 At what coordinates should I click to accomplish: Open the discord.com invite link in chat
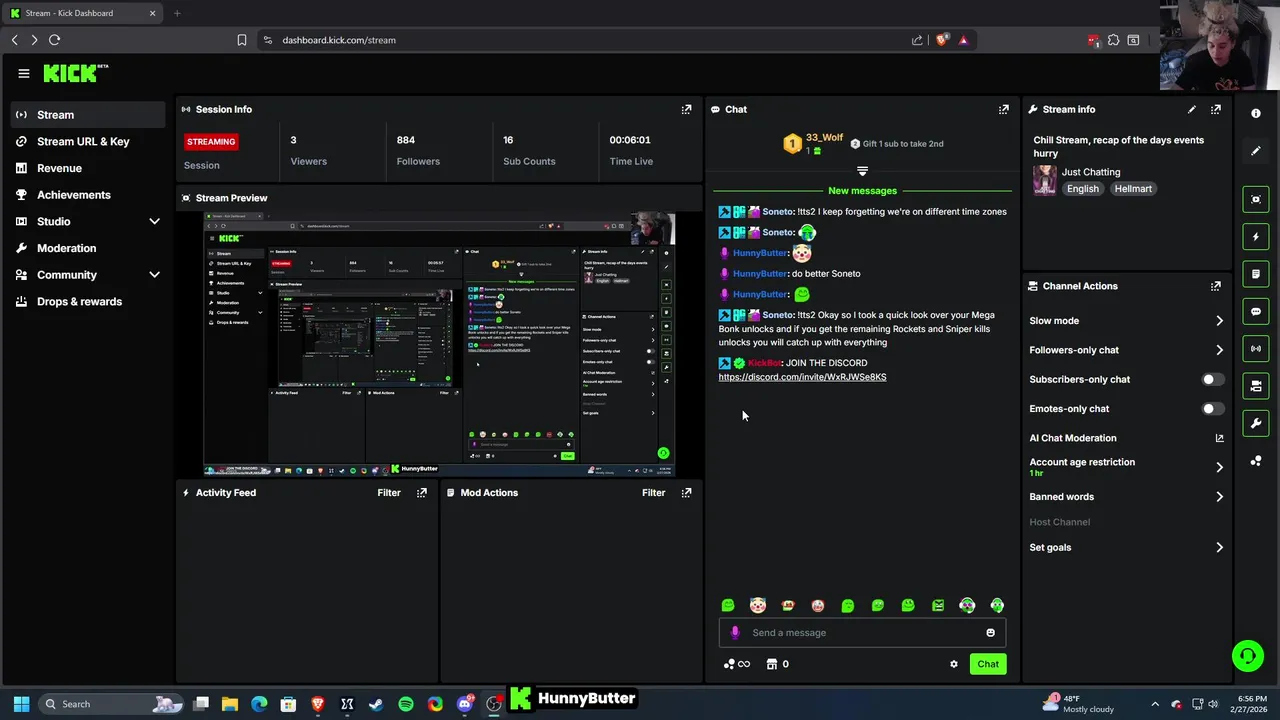point(802,377)
